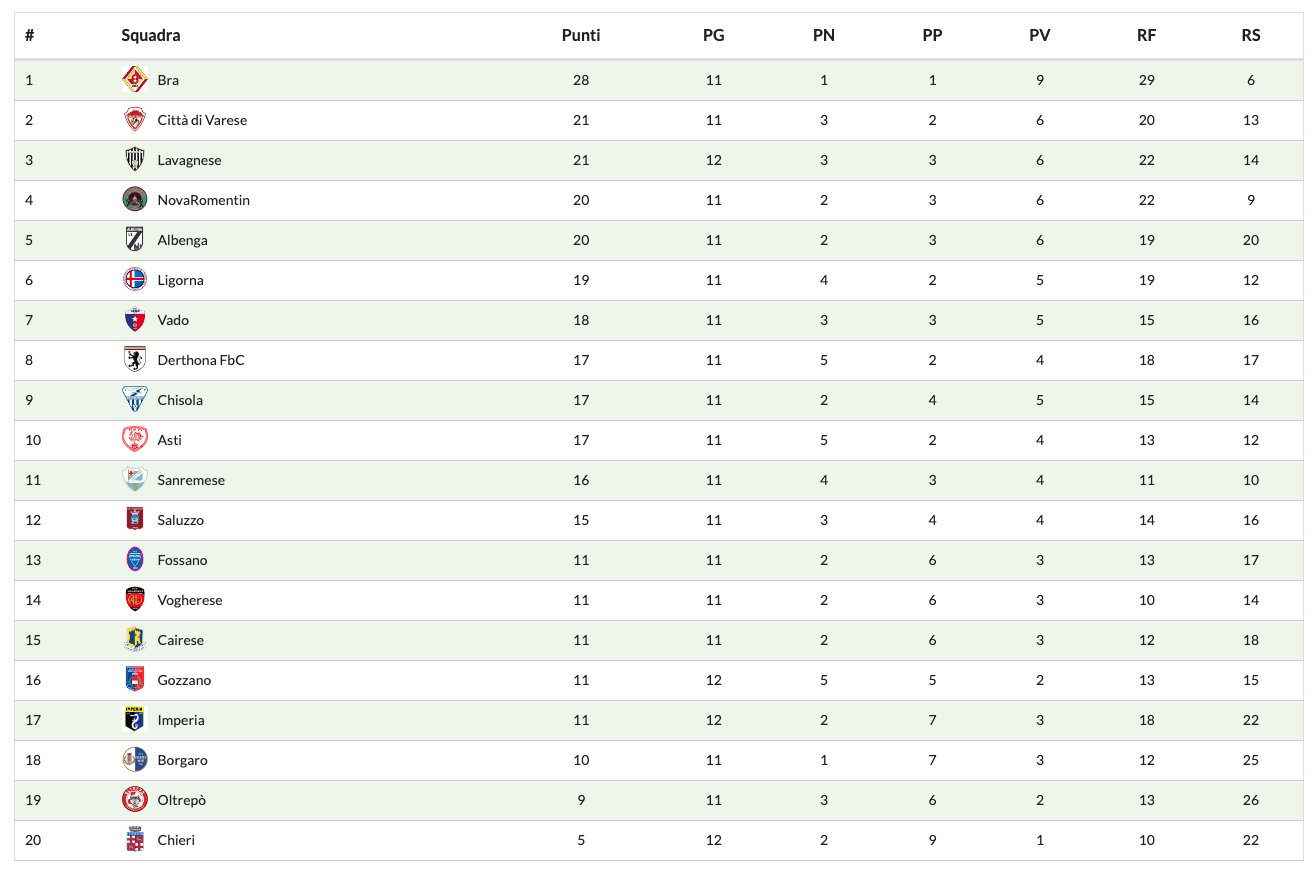The height and width of the screenshot is (876, 1316).
Task: Click the Derthona FbC crest icon
Action: pyautogui.click(x=134, y=360)
